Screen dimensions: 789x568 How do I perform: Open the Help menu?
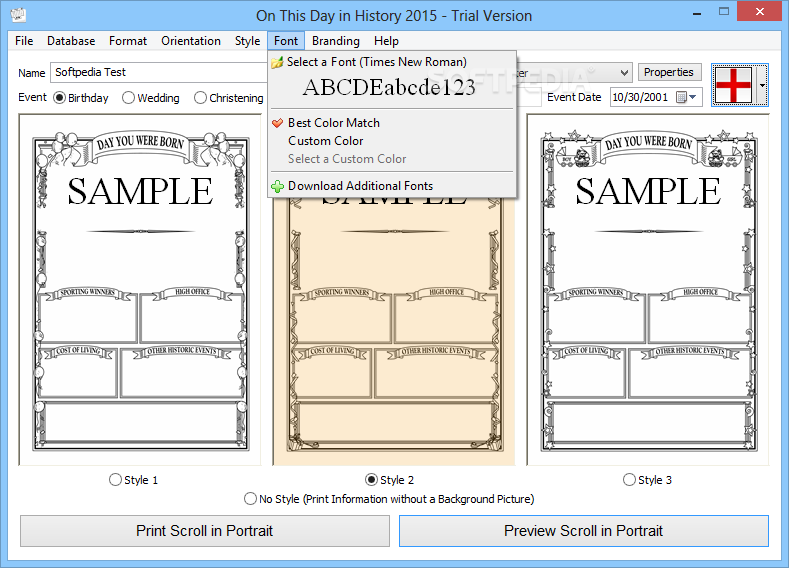click(x=386, y=41)
